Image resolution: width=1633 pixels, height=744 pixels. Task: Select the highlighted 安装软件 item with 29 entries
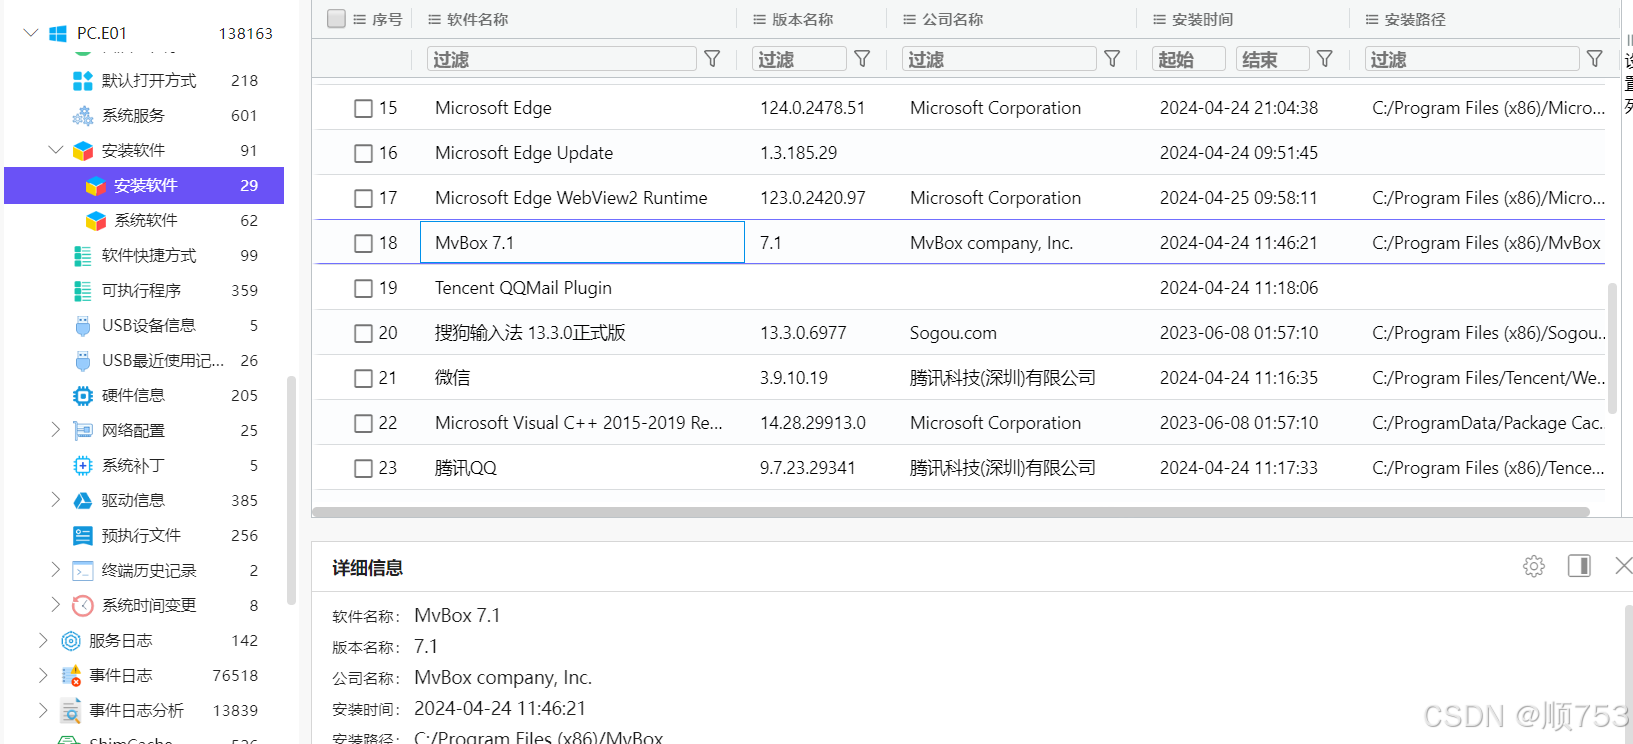coord(144,185)
